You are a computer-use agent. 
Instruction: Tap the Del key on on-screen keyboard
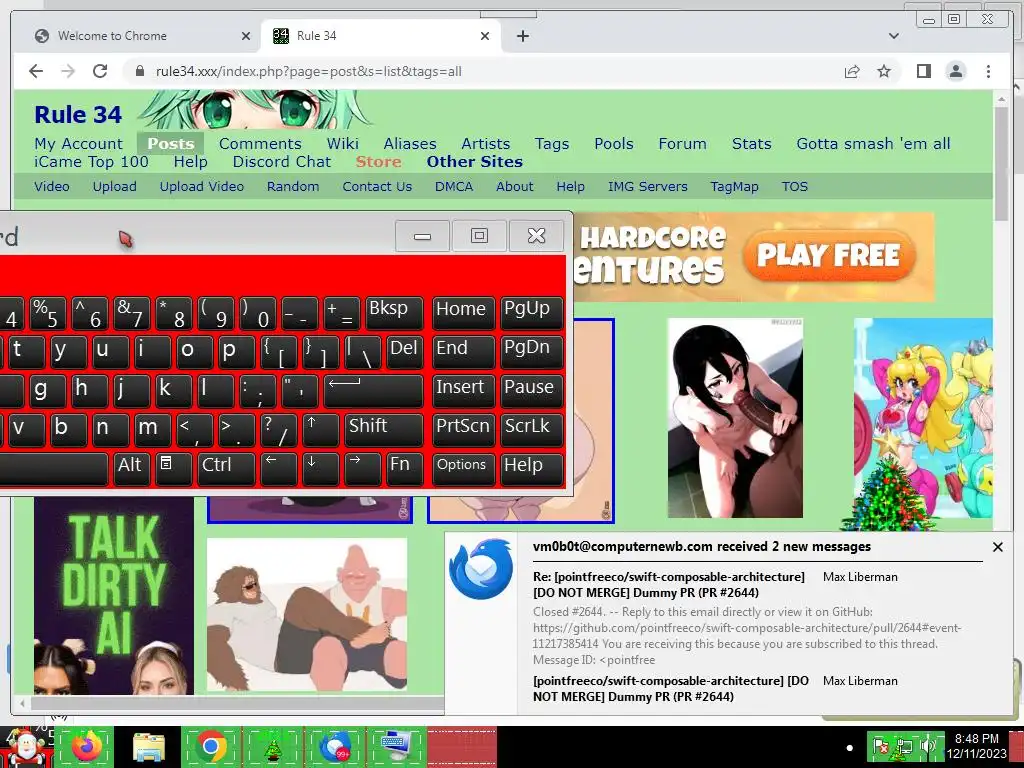click(x=405, y=352)
